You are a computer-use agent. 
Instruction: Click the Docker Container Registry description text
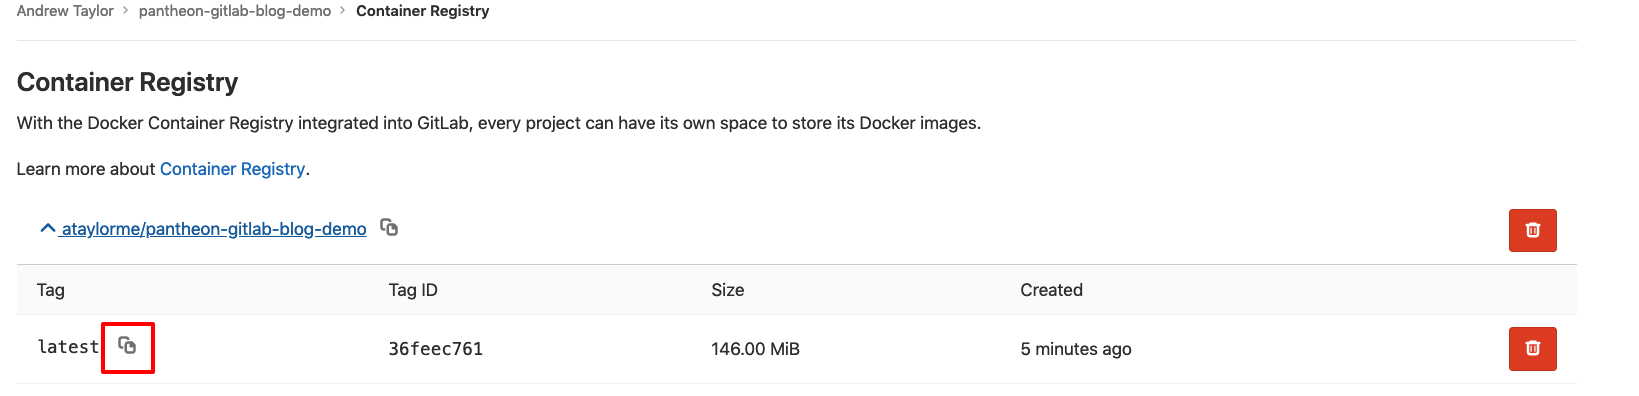[x=499, y=123]
